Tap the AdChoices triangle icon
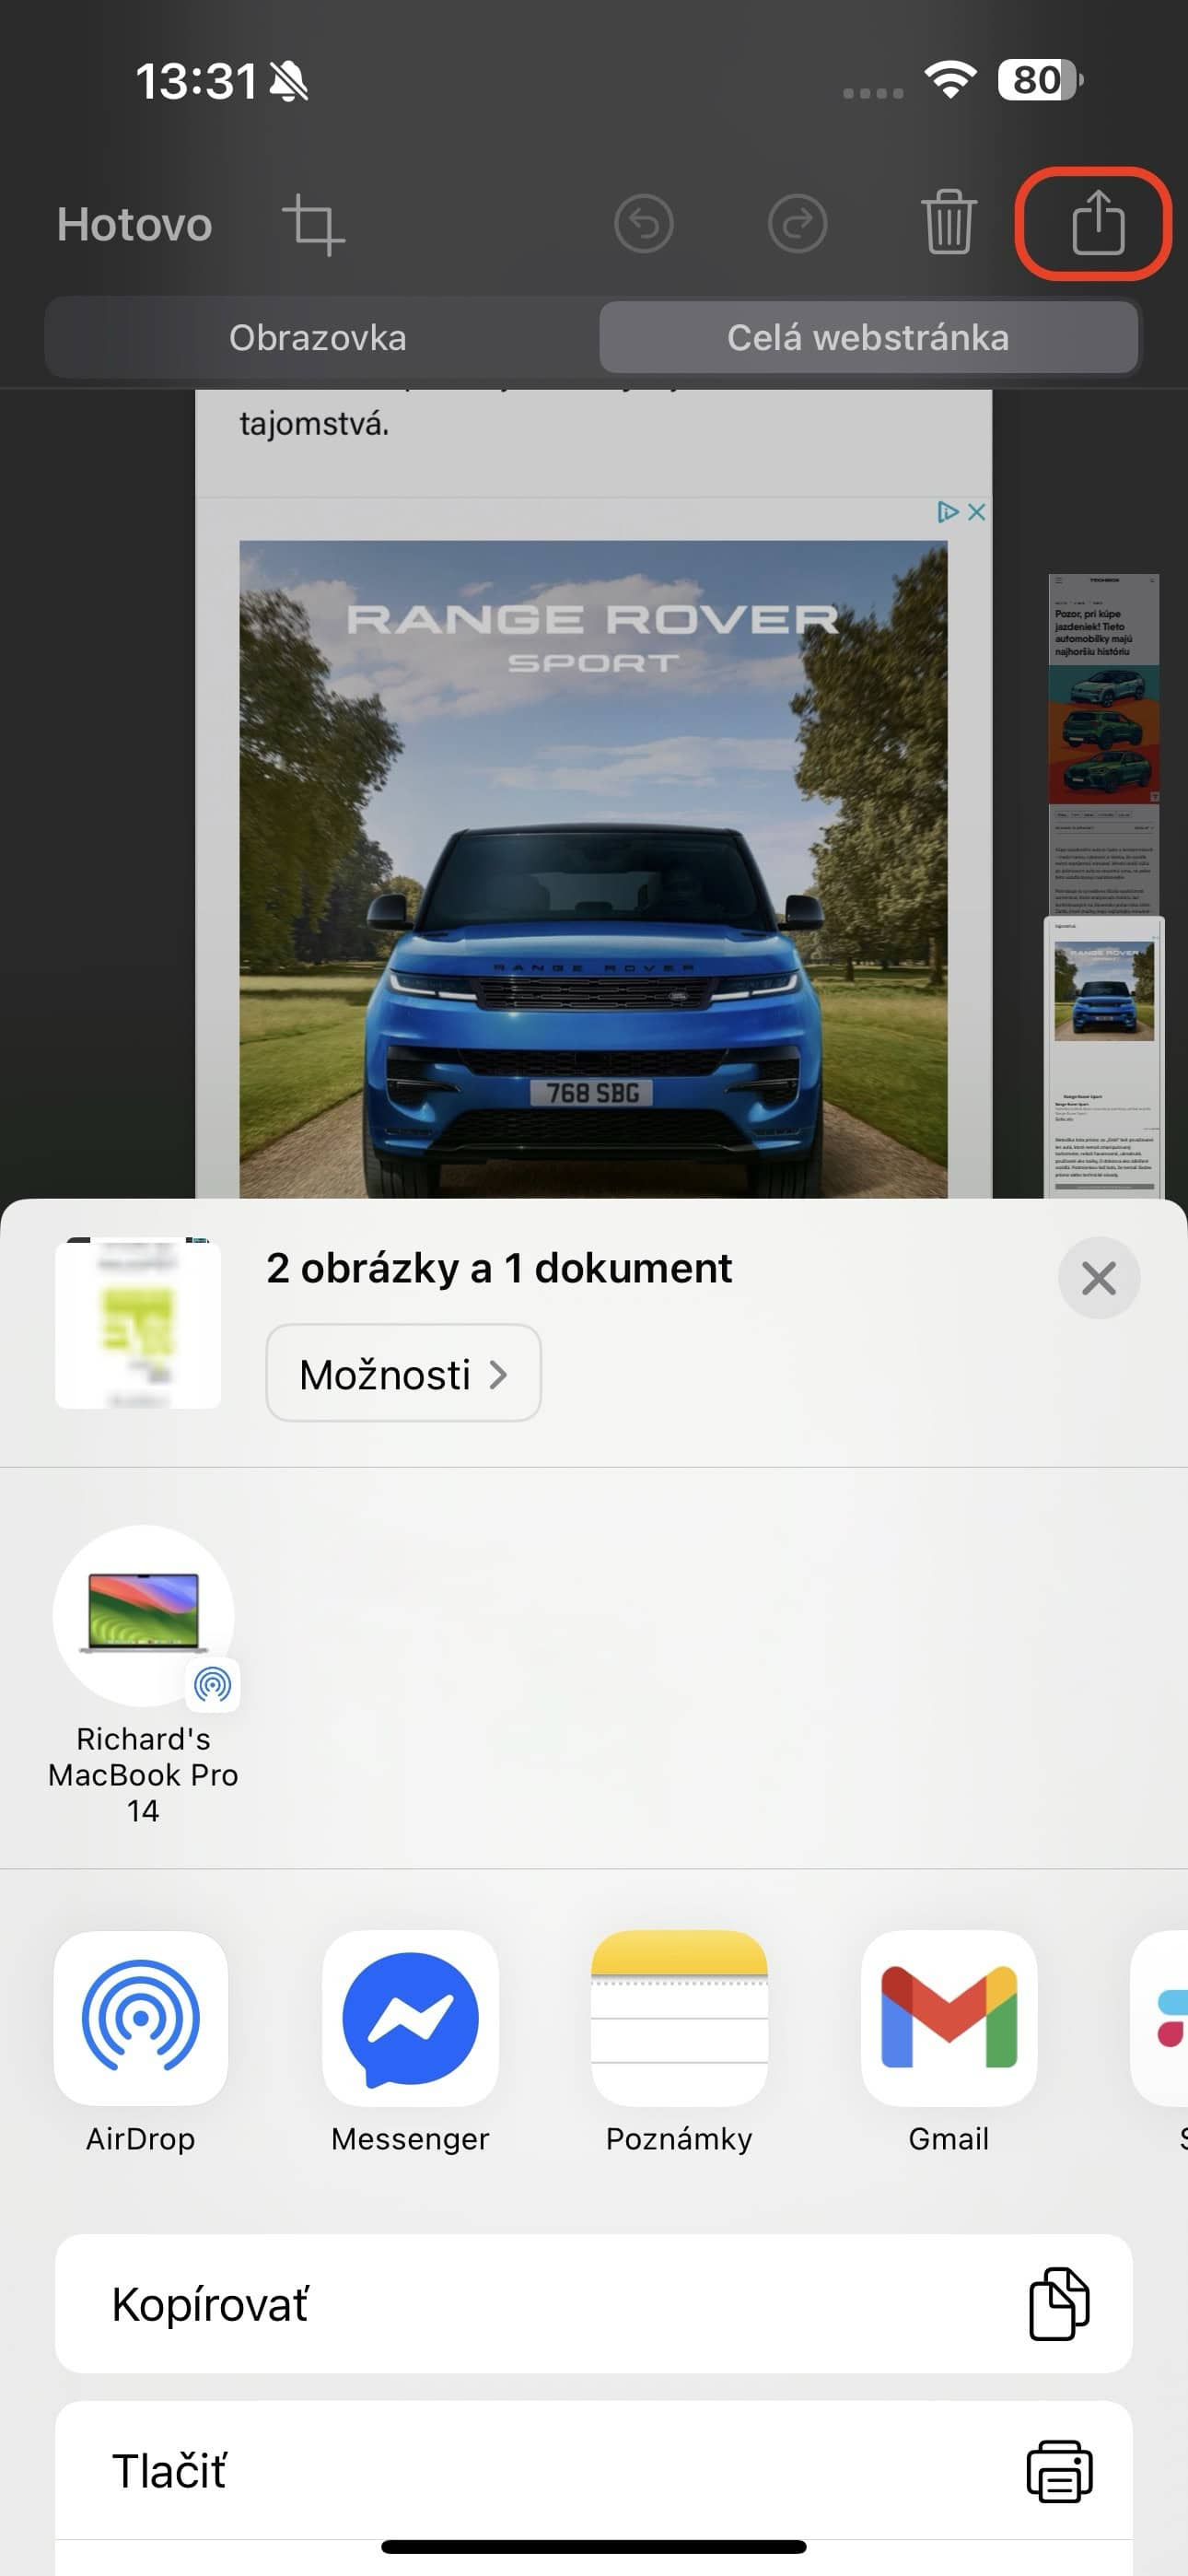Image resolution: width=1188 pixels, height=2576 pixels. coord(947,512)
